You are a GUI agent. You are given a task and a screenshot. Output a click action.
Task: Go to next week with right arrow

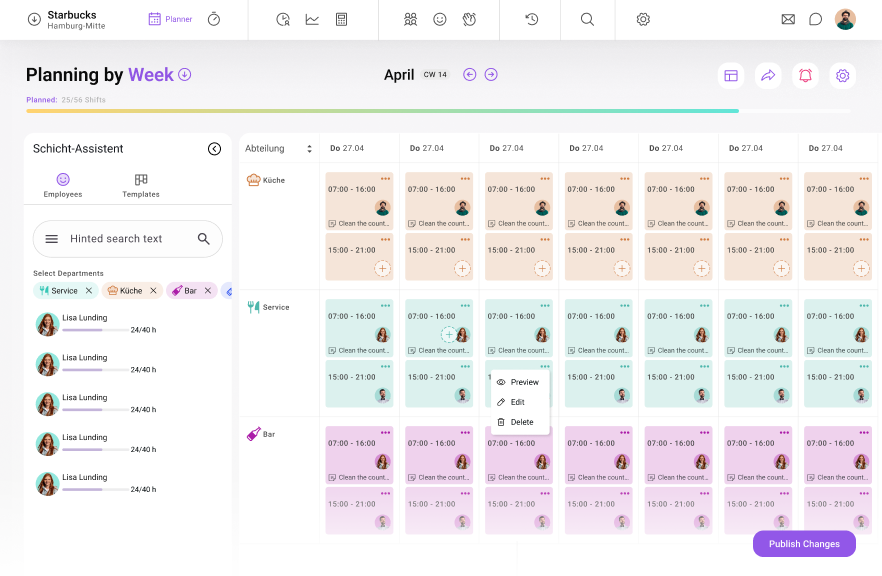pyautogui.click(x=491, y=75)
